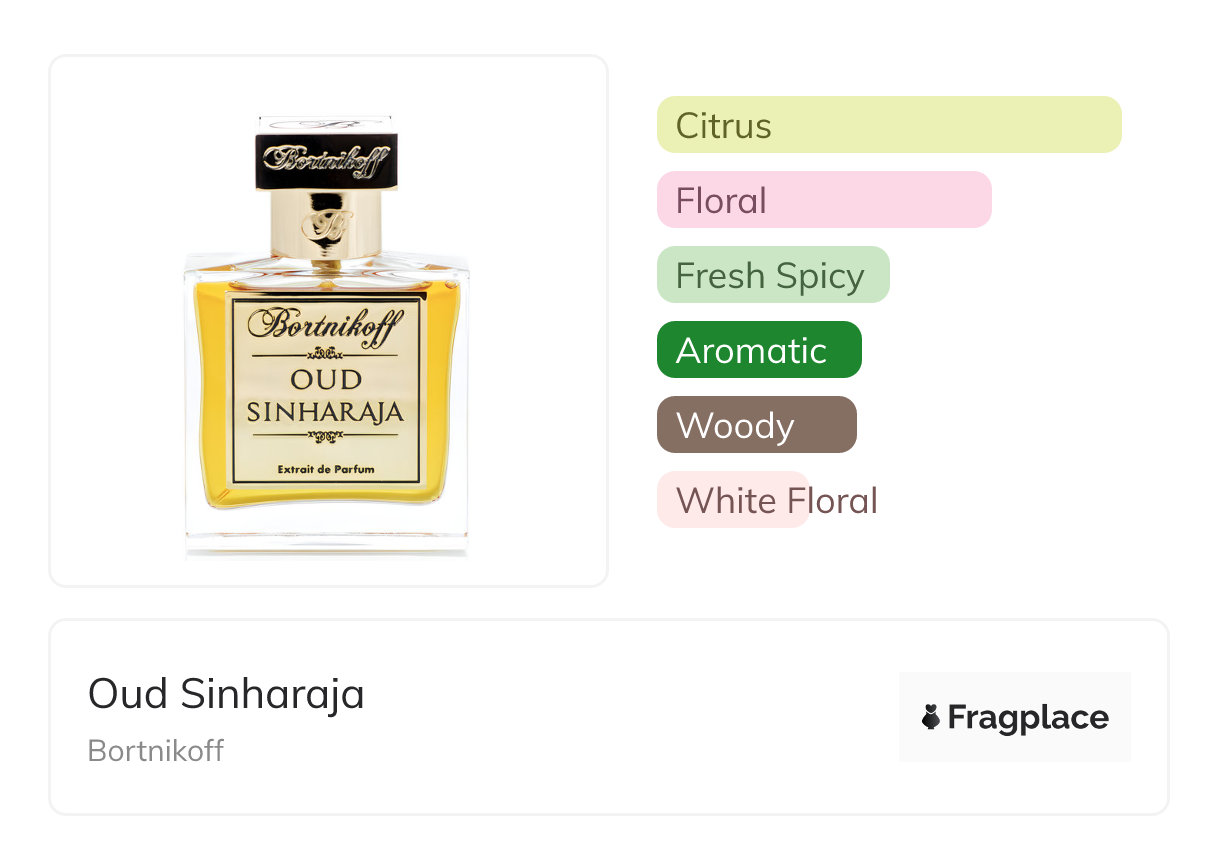
Task: Click the ornamental flourish below SINHARAJA on label
Action: pos(325,436)
